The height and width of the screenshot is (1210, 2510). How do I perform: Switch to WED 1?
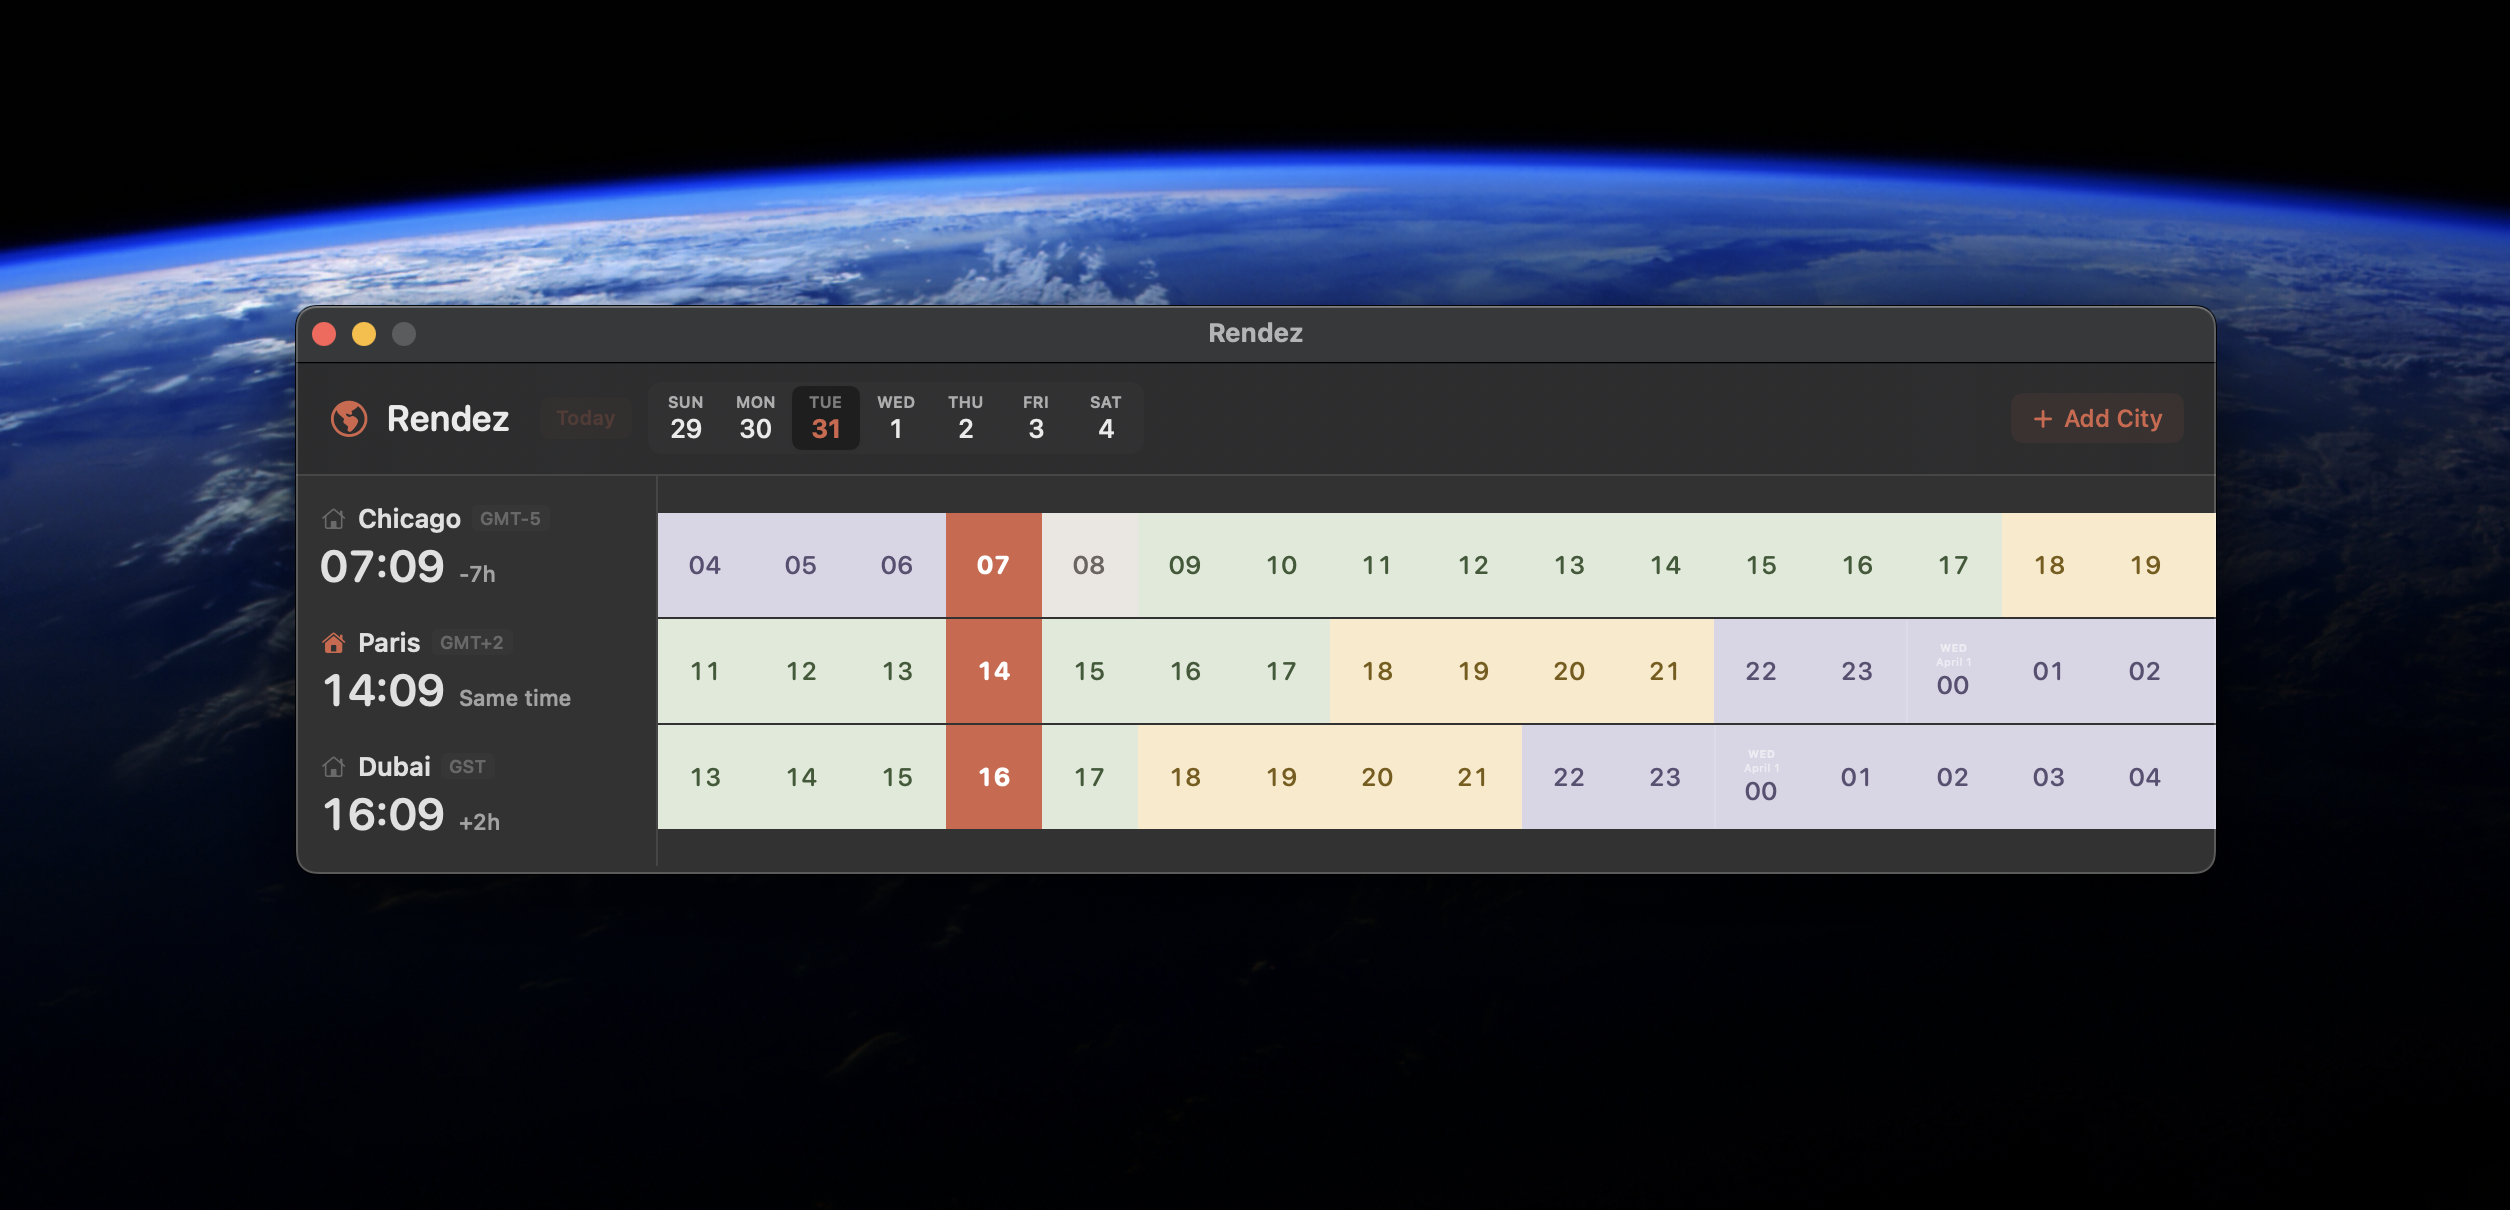895,417
